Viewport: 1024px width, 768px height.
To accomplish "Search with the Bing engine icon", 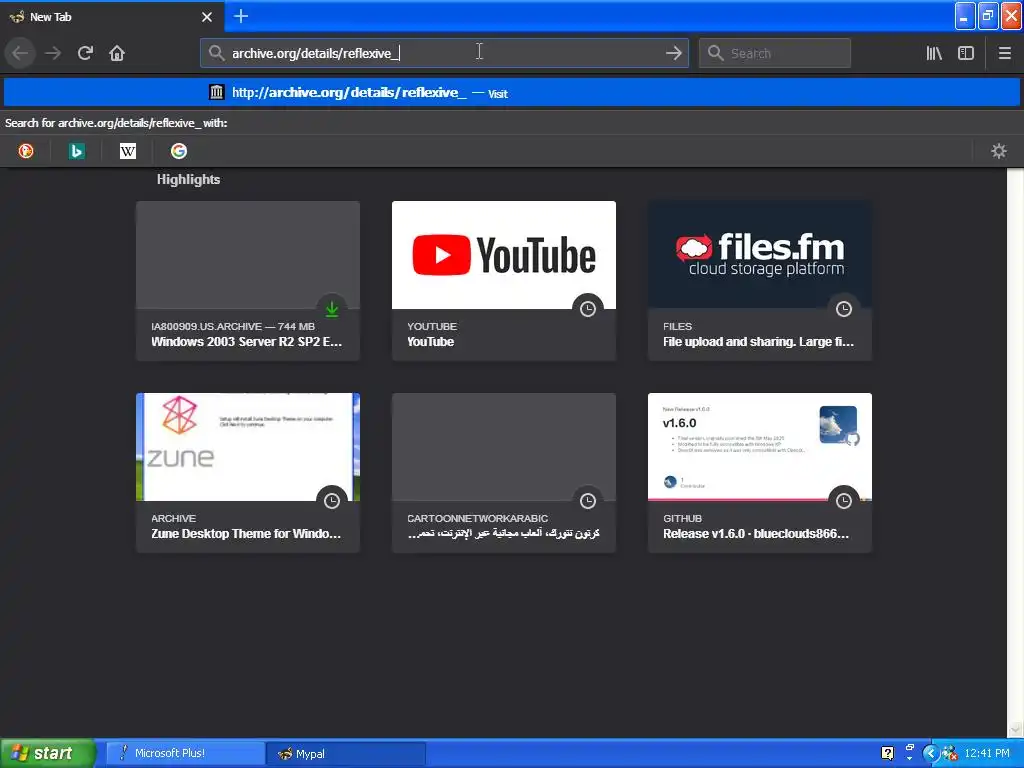I will pos(76,151).
